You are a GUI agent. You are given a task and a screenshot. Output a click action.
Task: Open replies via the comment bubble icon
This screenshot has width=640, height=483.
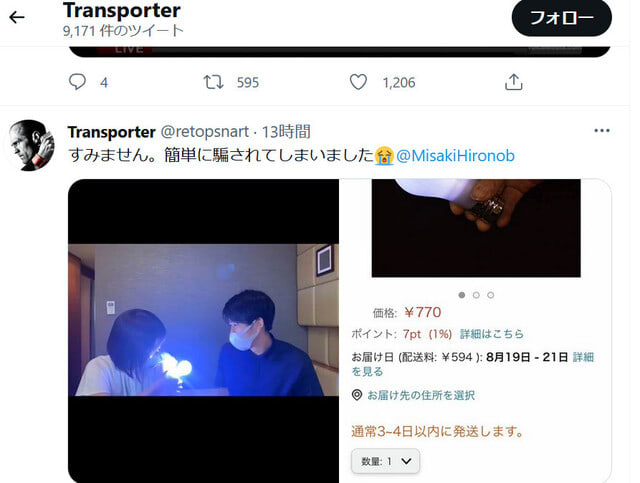[77, 82]
